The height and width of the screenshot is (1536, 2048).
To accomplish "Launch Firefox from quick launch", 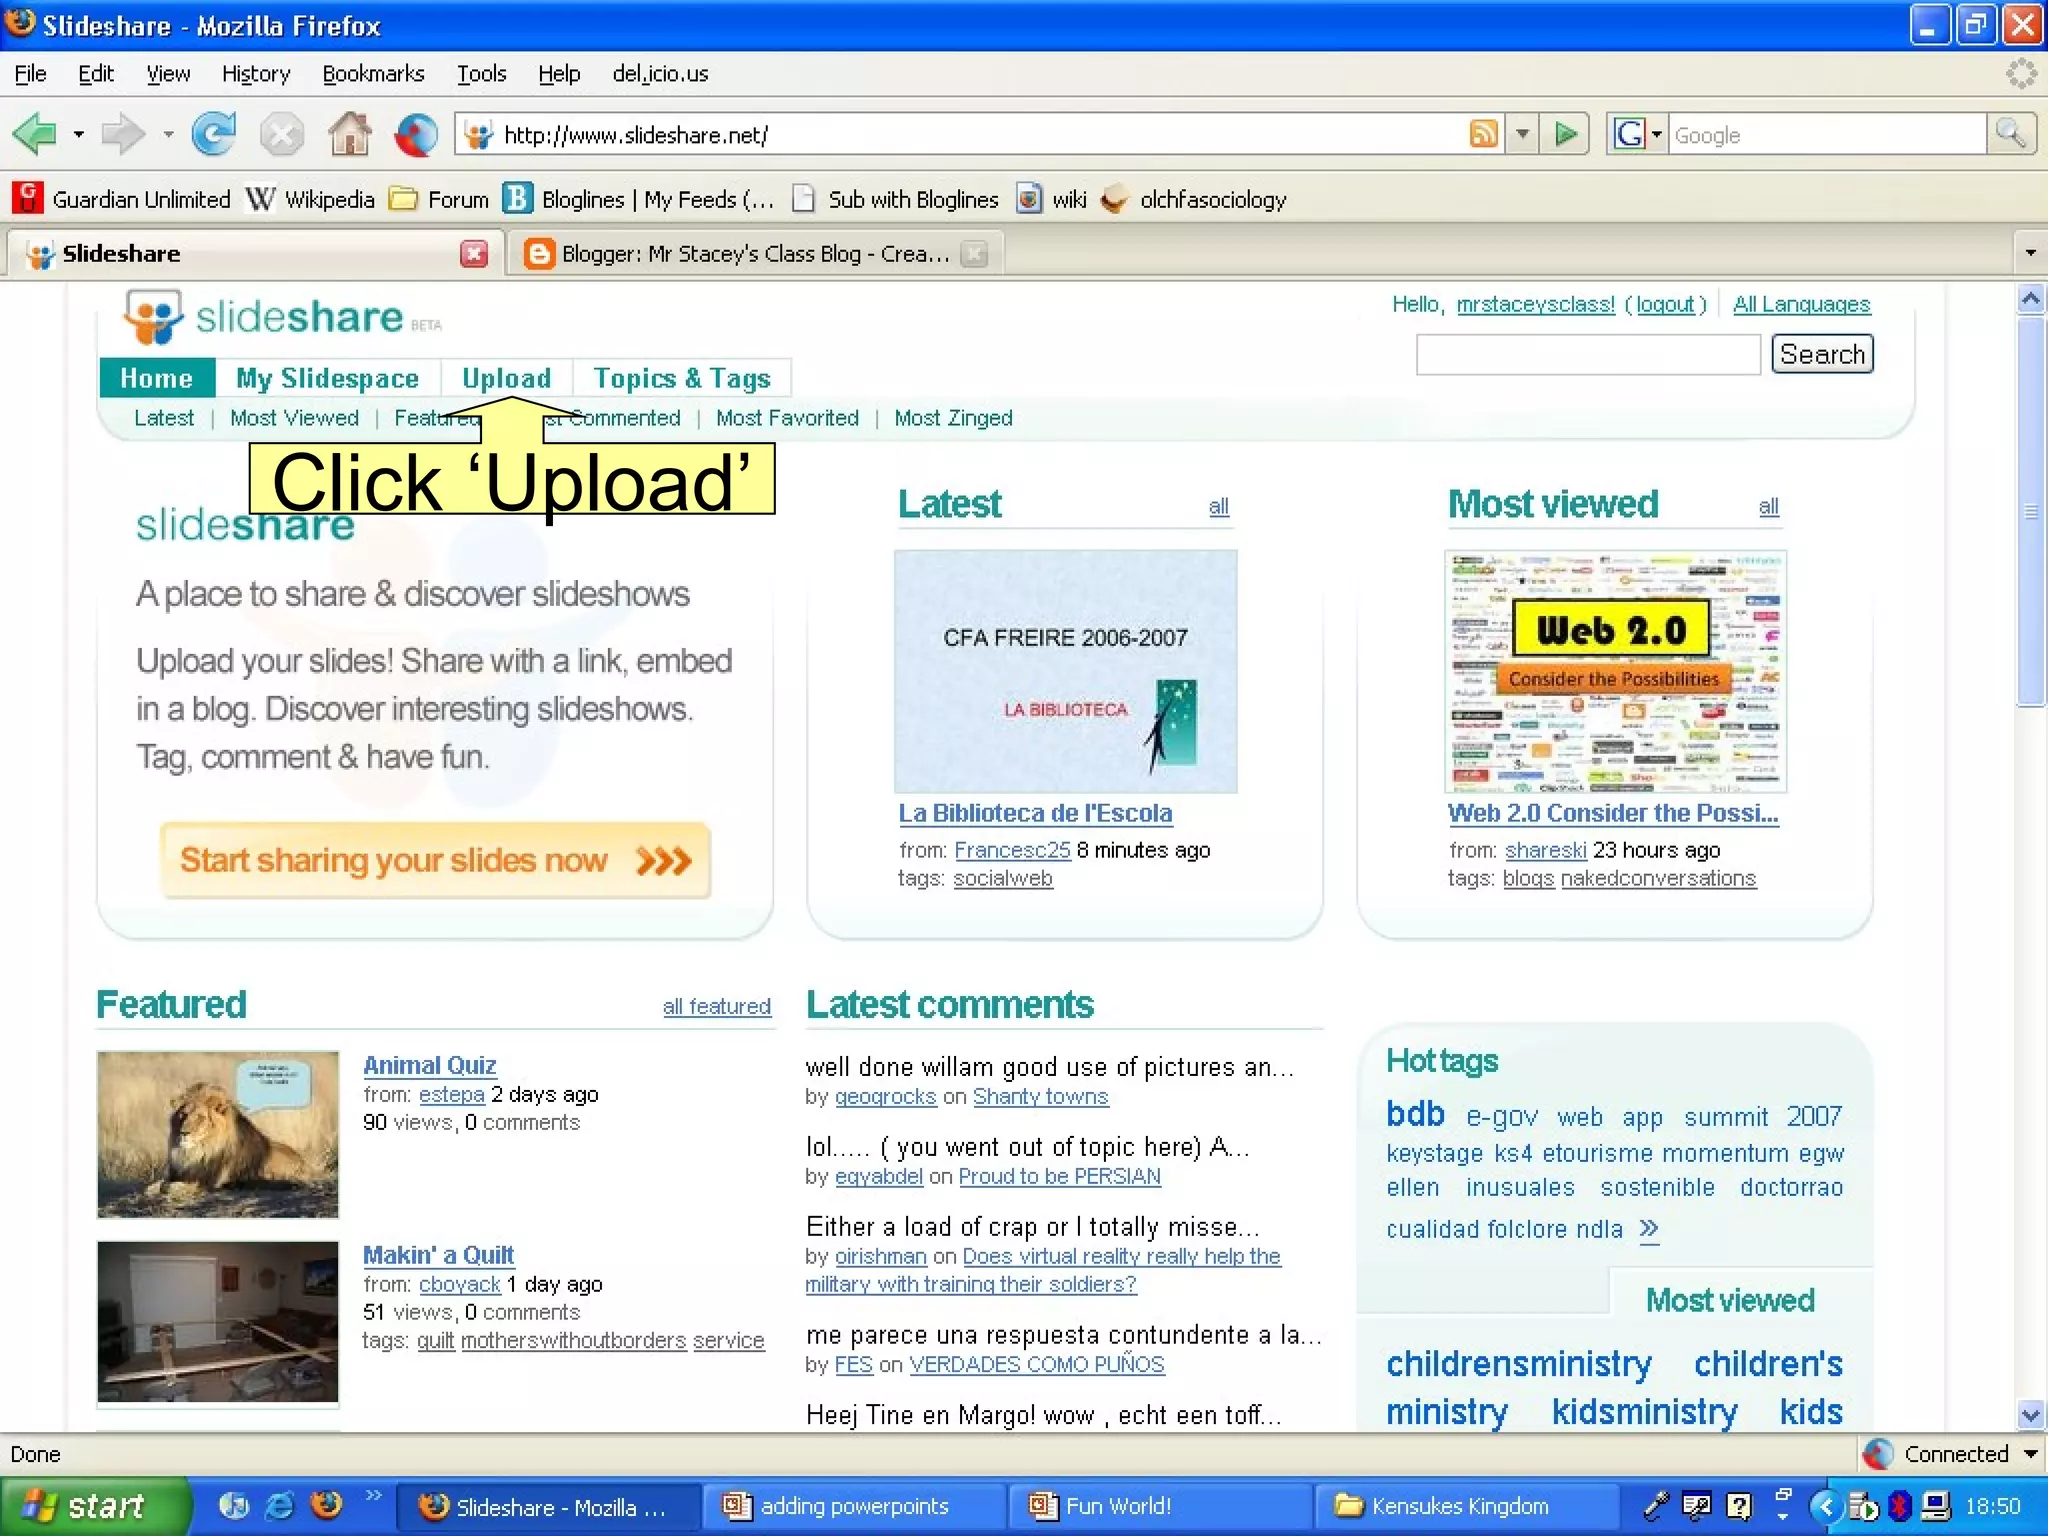I will click(x=326, y=1506).
